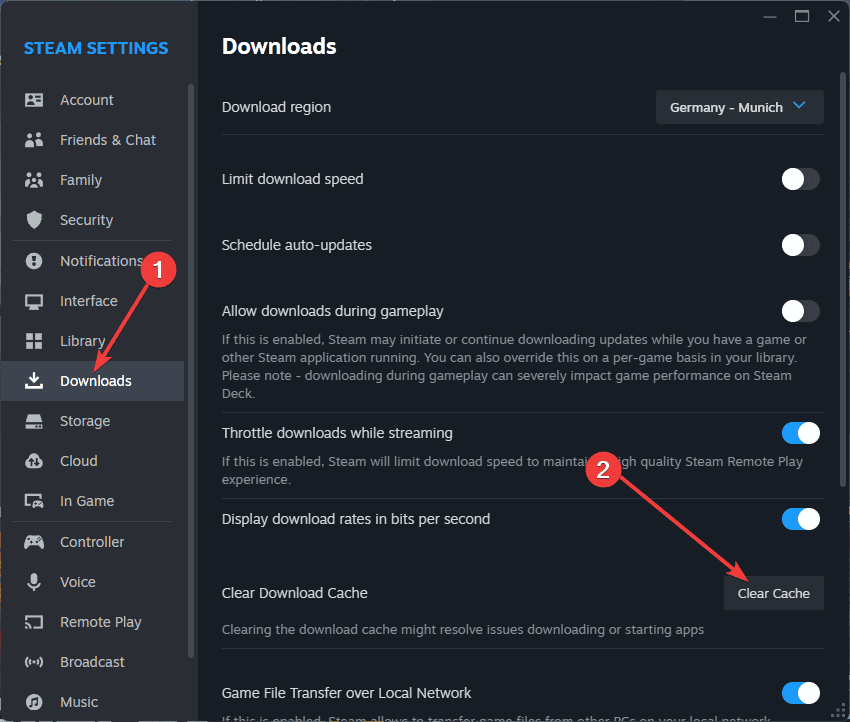The height and width of the screenshot is (722, 850).
Task: Open Storage settings page
Action: click(93, 421)
